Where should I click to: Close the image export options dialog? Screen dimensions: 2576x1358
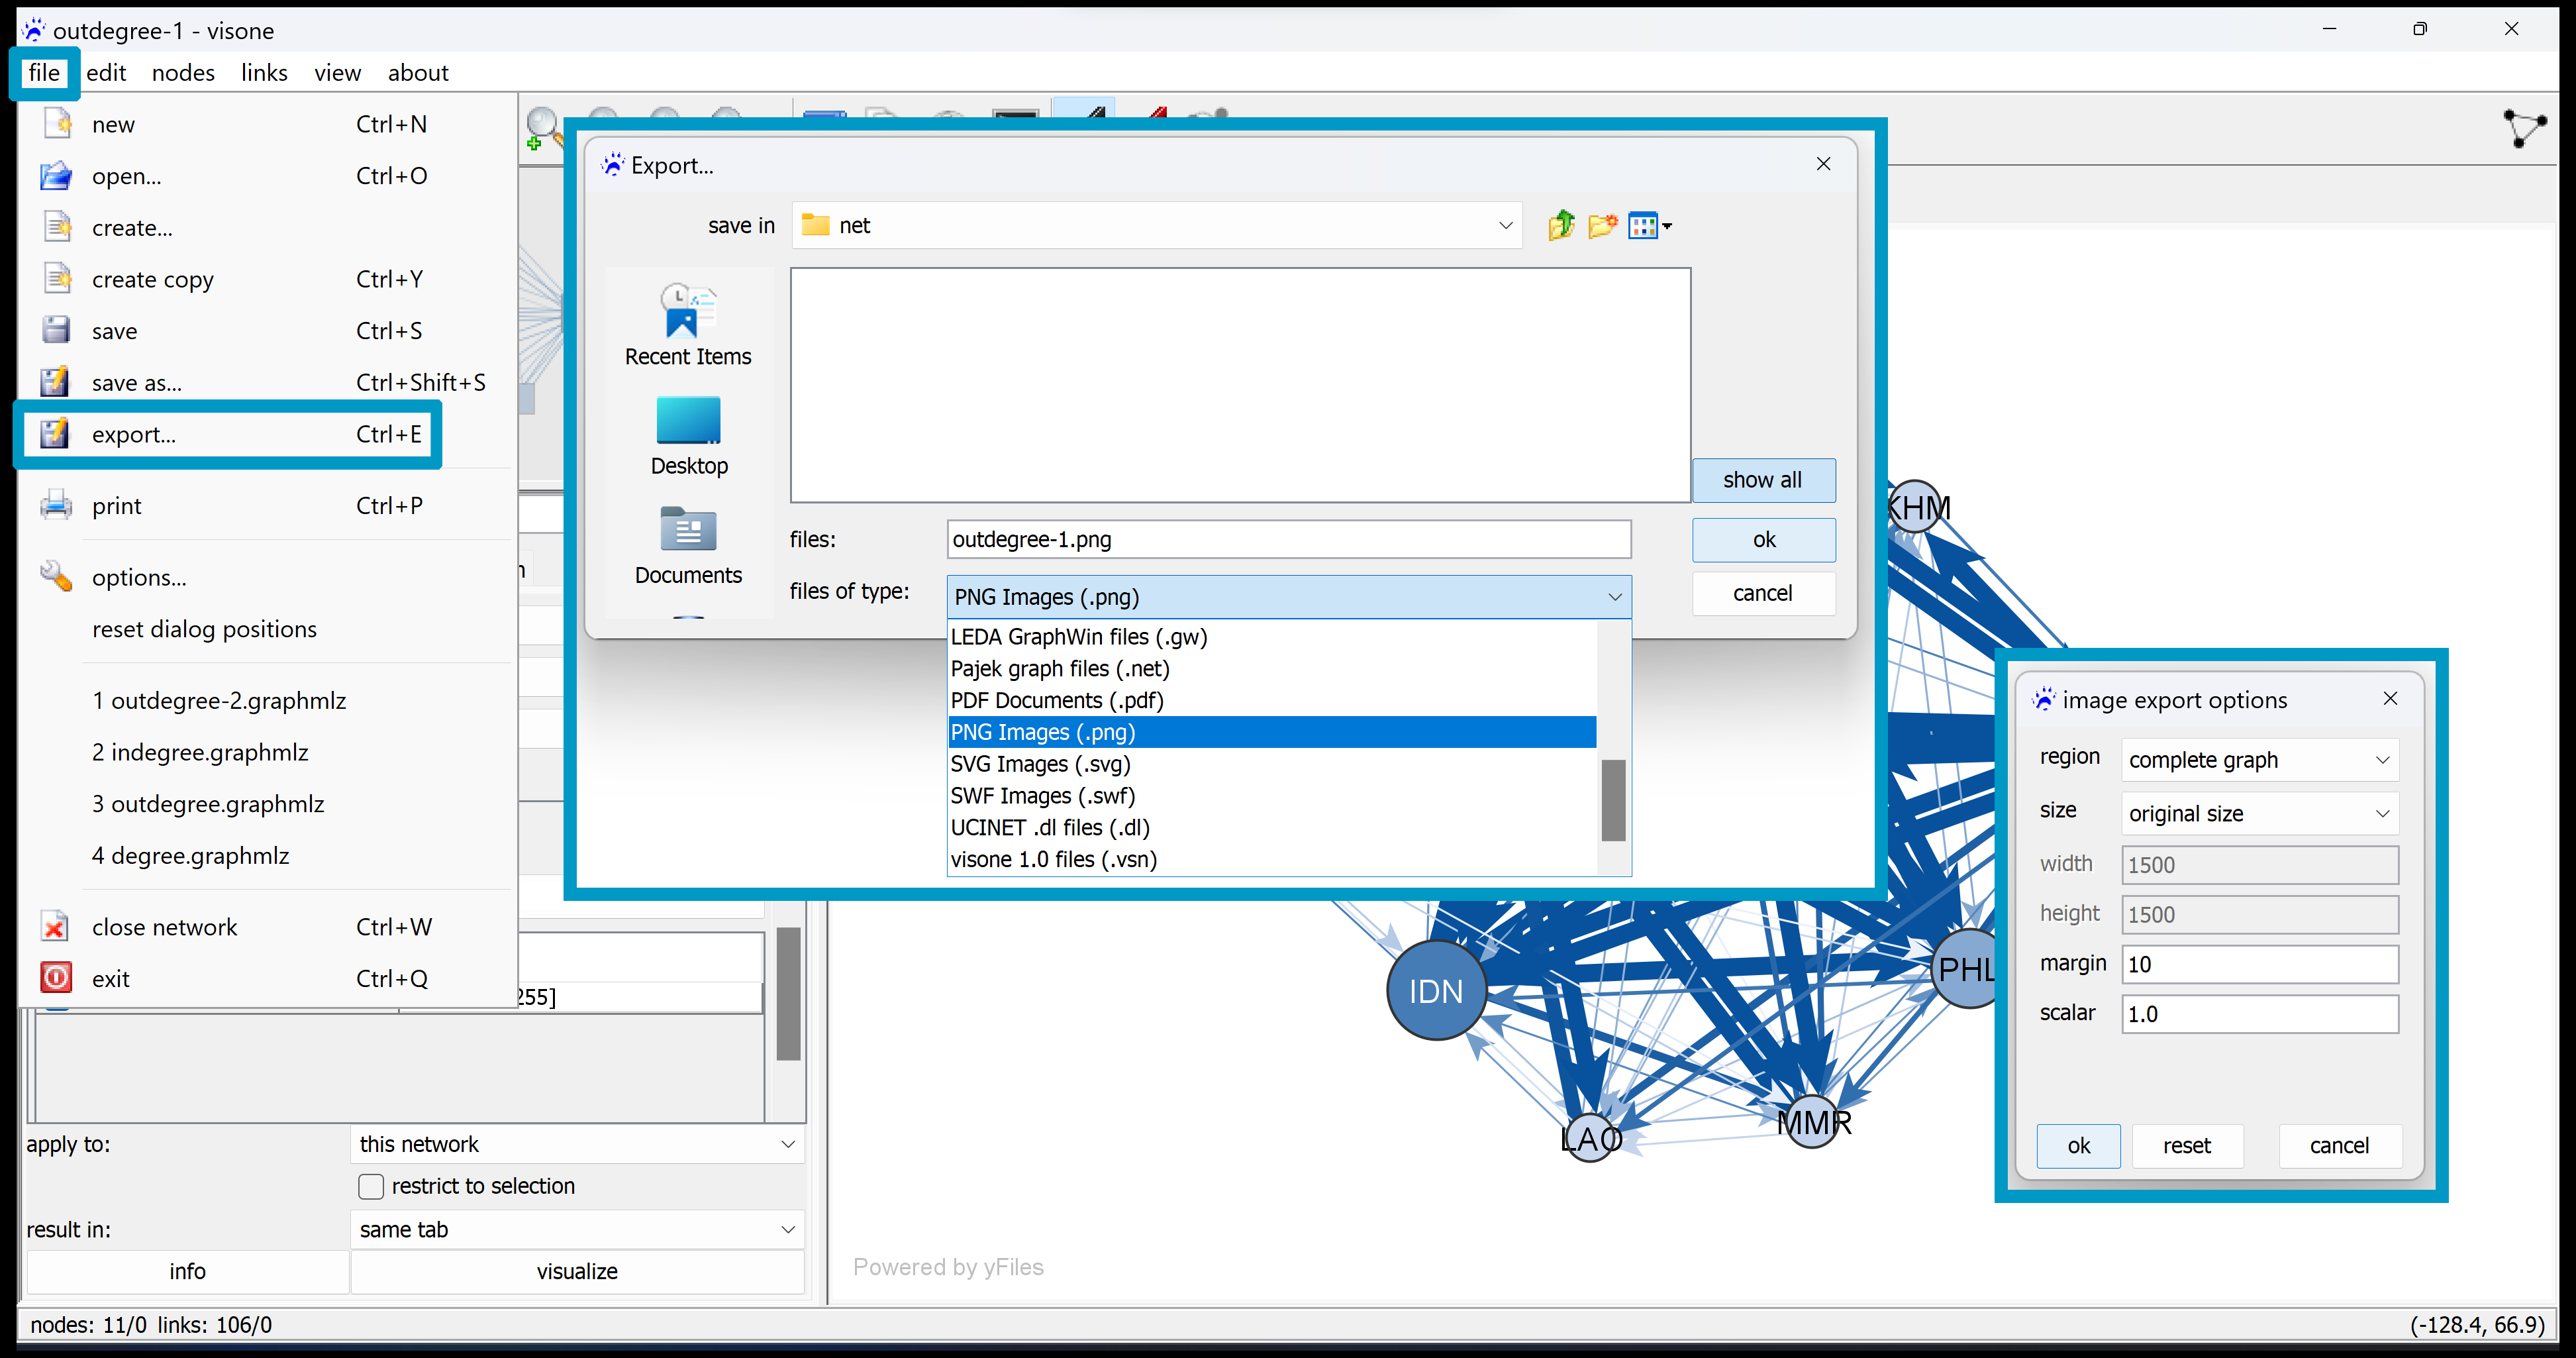[2391, 699]
